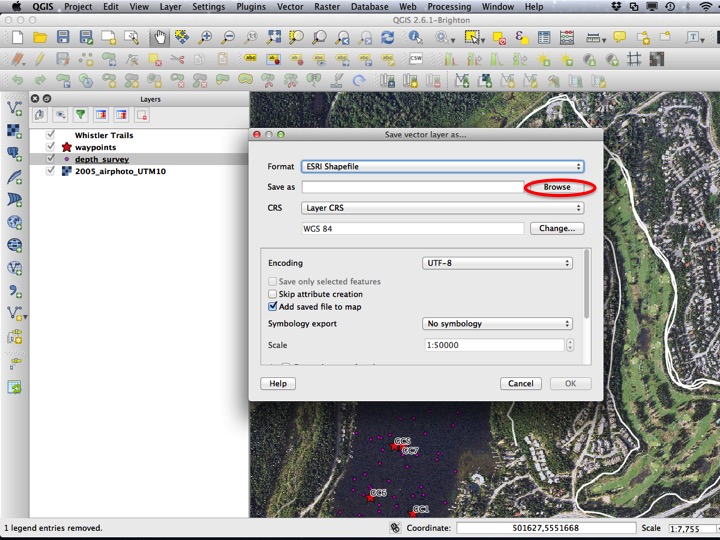Open the Format ESRI Shapefile dropdown
This screenshot has height=540, width=720.
tap(443, 166)
